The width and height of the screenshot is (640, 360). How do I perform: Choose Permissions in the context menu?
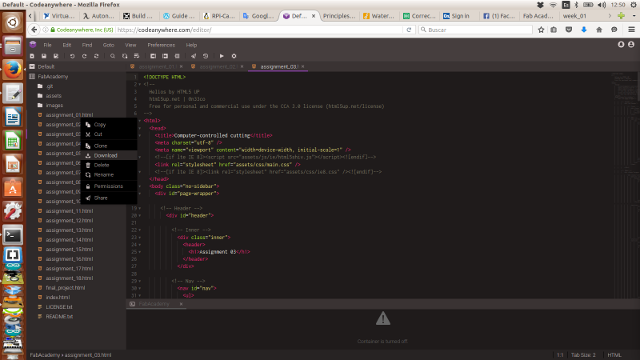[x=109, y=186]
